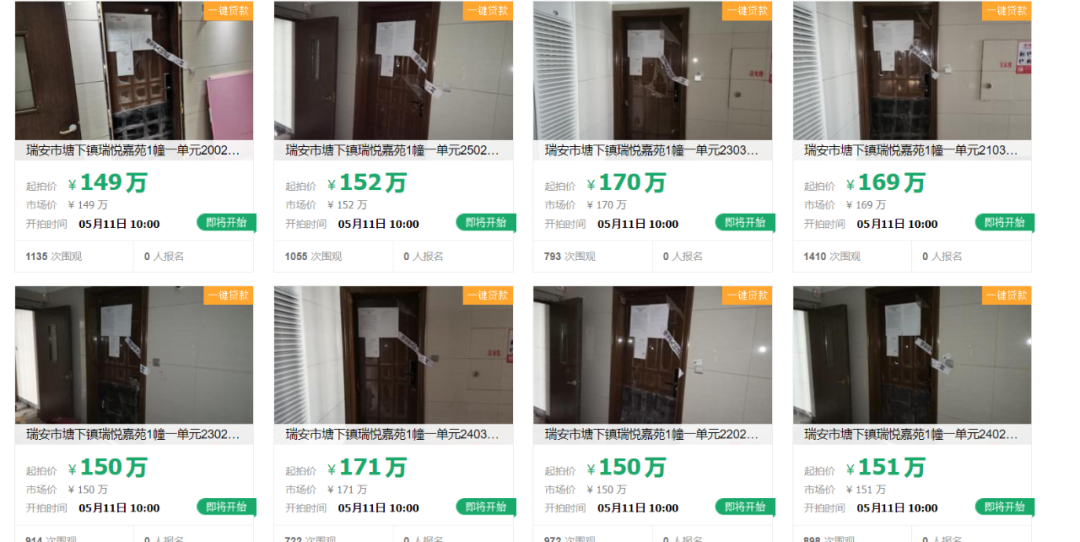Click 即将开始 button for the 171万 listing

[x=486, y=507]
